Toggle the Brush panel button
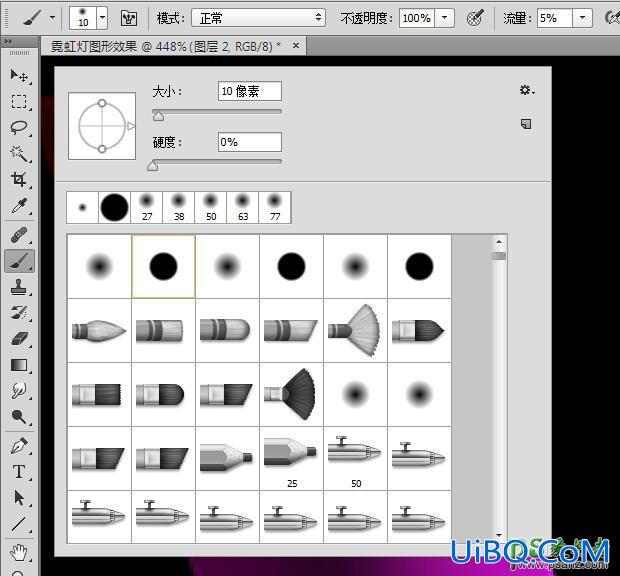The height and width of the screenshot is (576, 620). tap(129, 18)
